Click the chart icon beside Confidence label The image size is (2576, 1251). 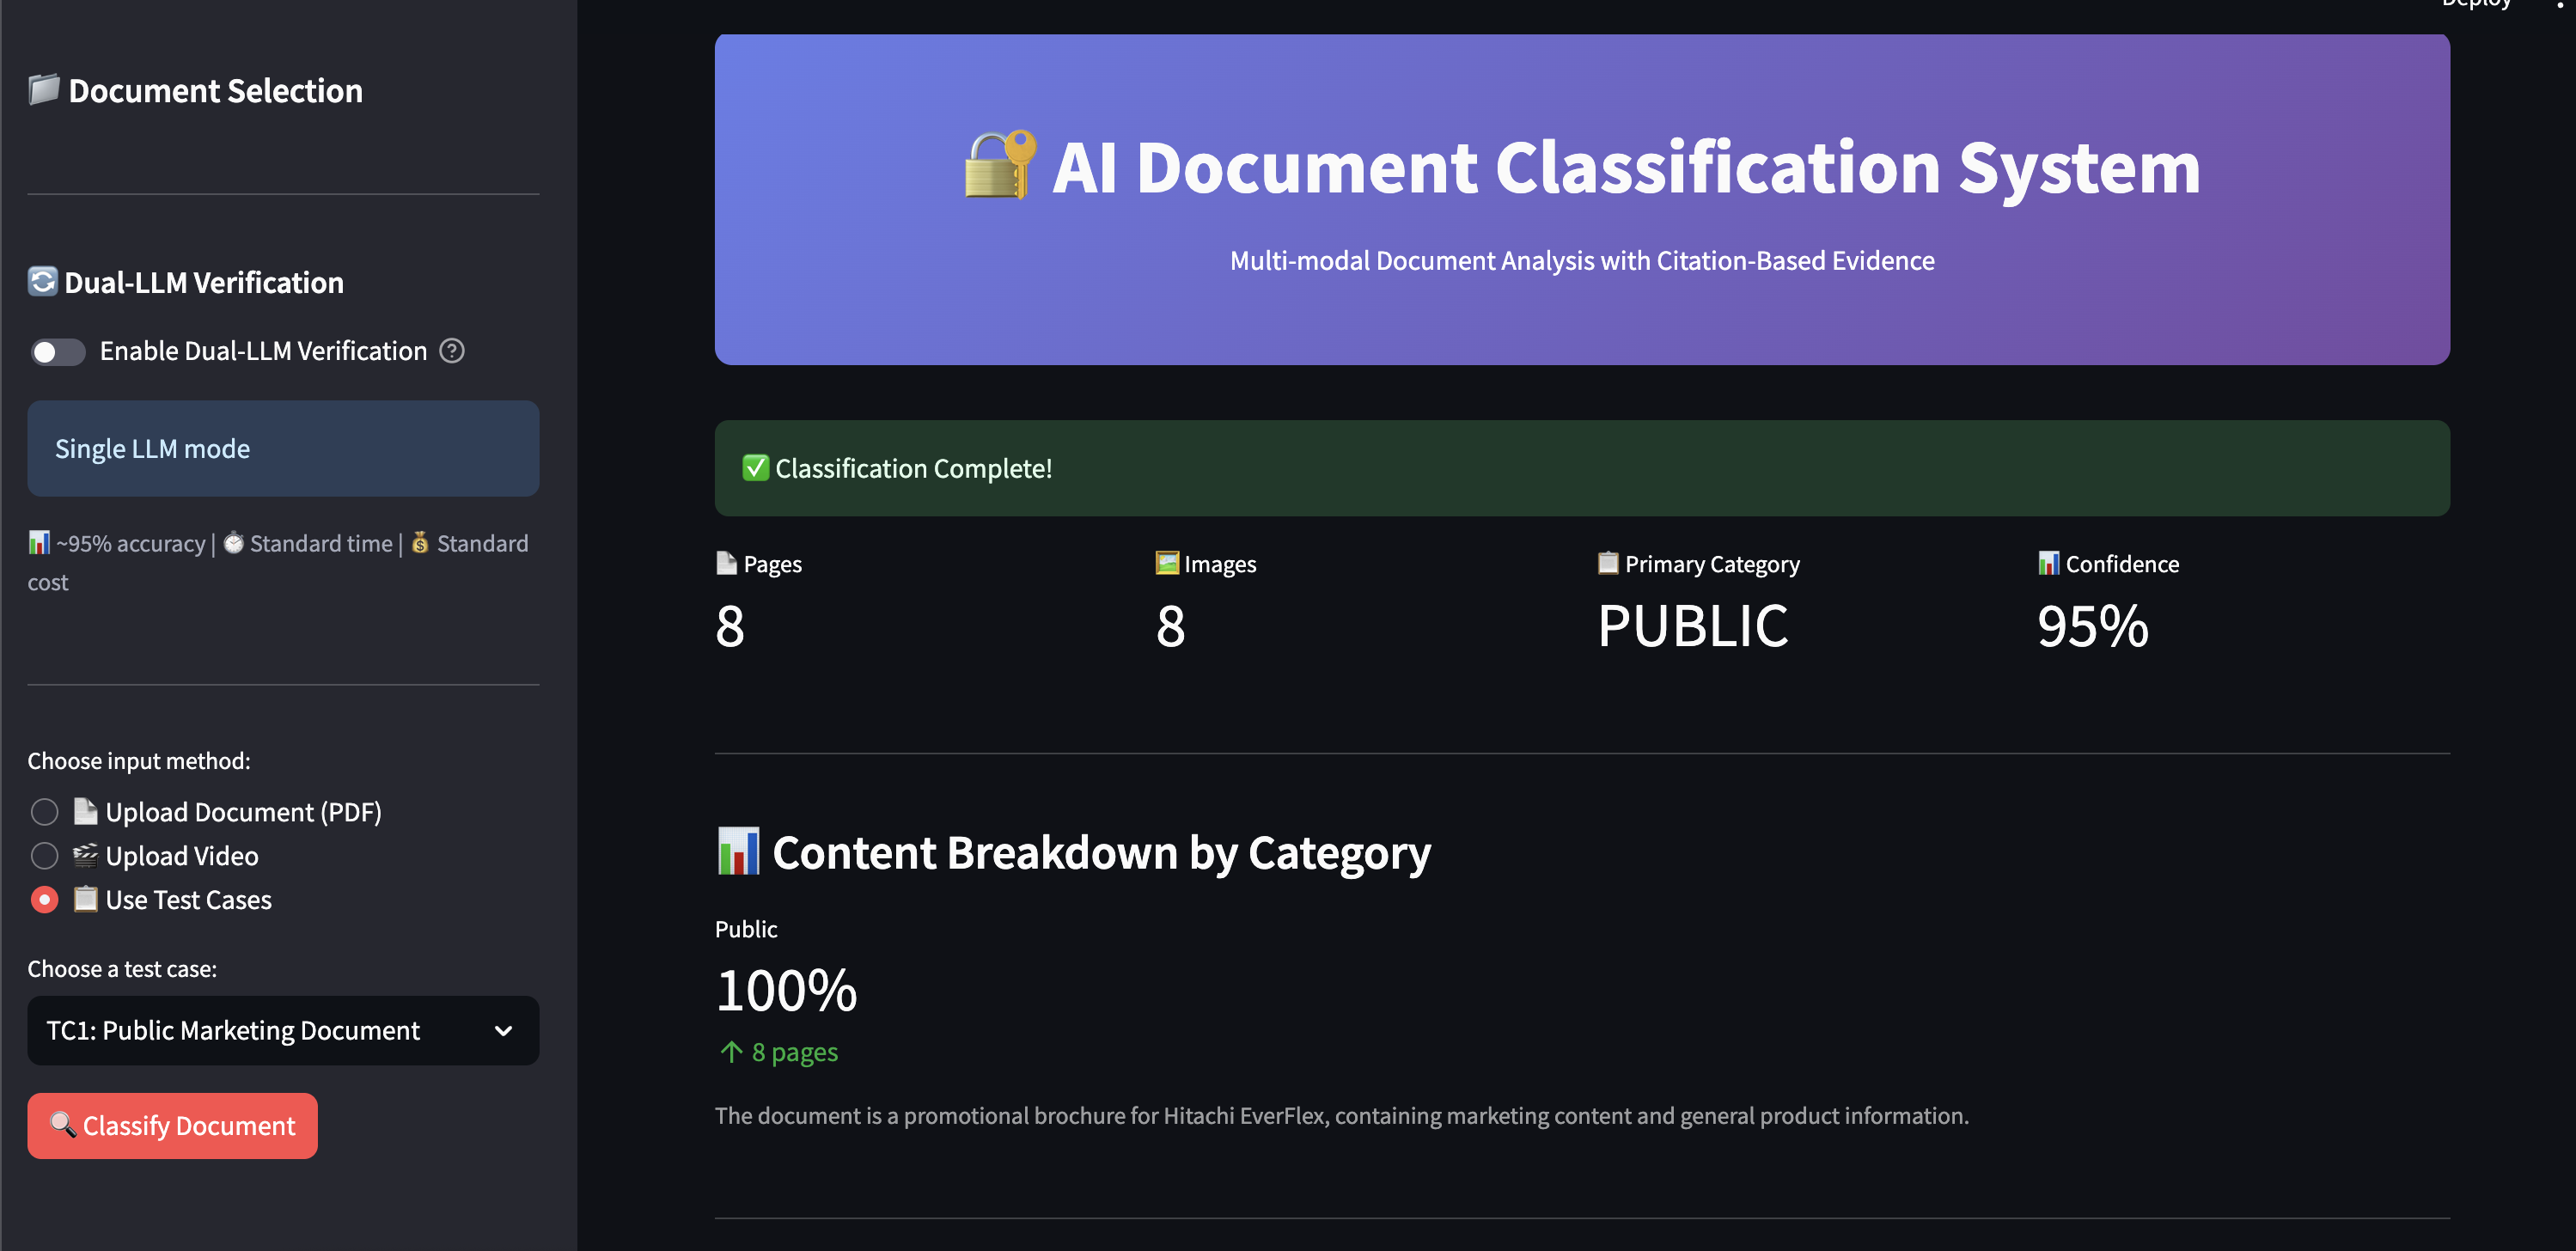click(2048, 563)
